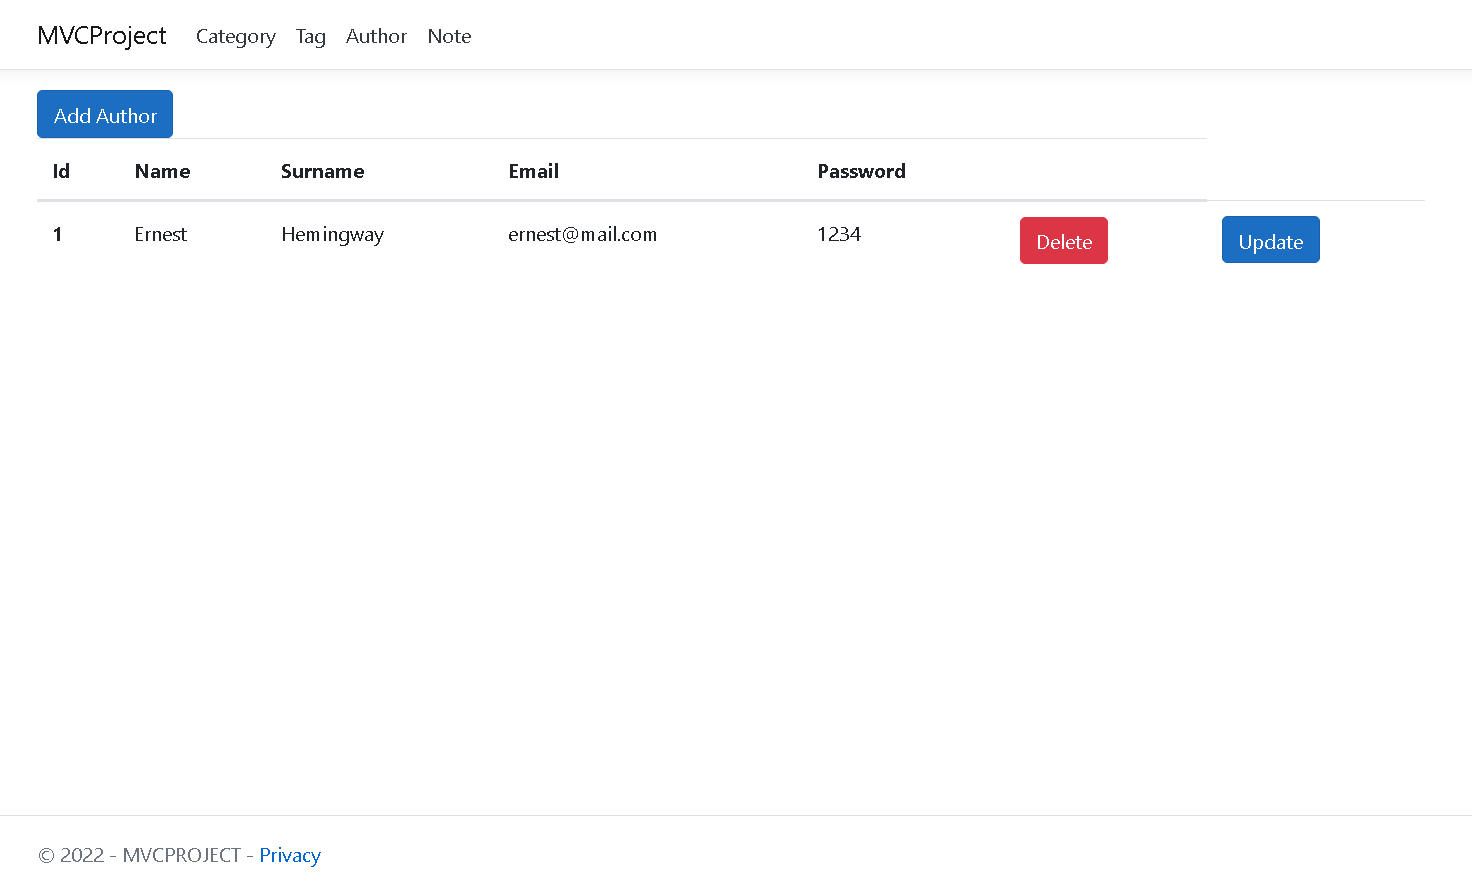Image resolution: width=1472 pixels, height=888 pixels.
Task: Open the Tag navigation page
Action: point(310,36)
